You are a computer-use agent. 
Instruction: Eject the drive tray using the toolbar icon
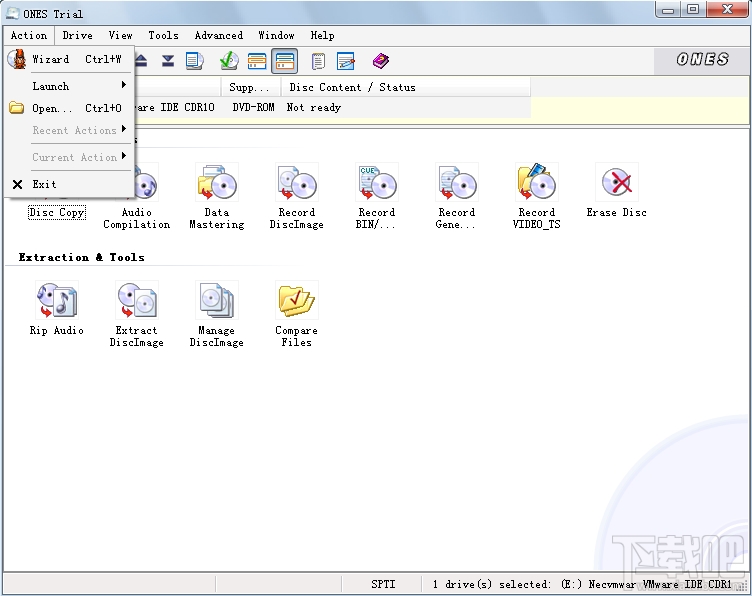141,61
